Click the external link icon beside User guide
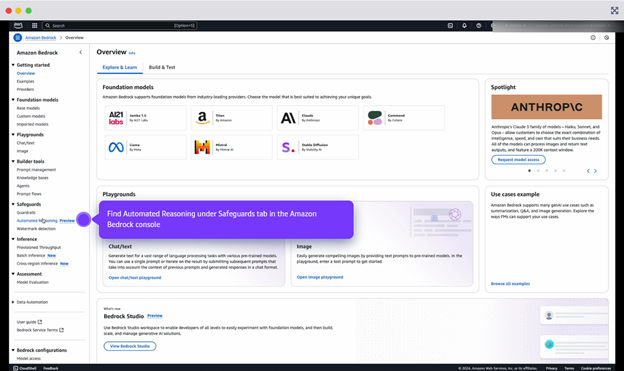This screenshot has width=624, height=371. [40, 322]
